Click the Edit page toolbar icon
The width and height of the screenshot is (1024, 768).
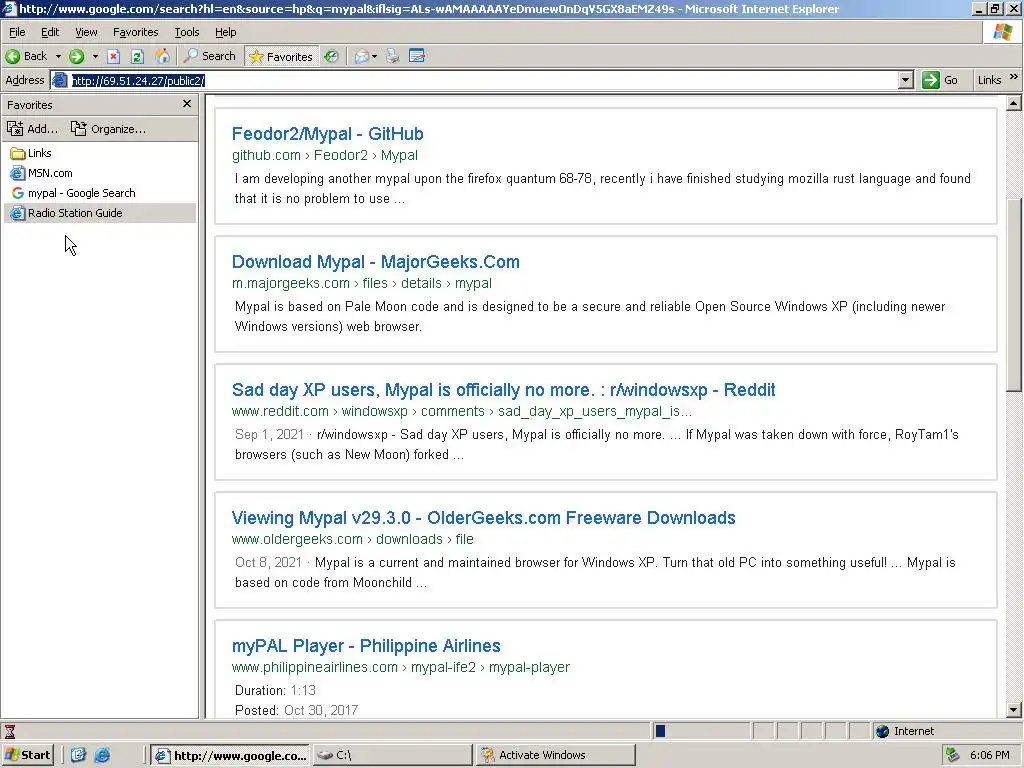(x=417, y=56)
